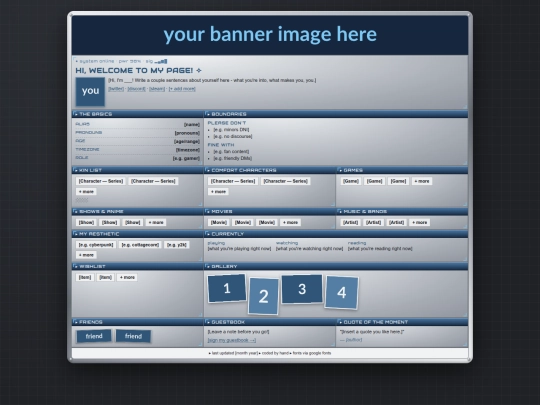Viewport: 540px width, 405px height.
Task: Select the '[e.g. cottagecore]' aesthetic tag
Action: 140,245
